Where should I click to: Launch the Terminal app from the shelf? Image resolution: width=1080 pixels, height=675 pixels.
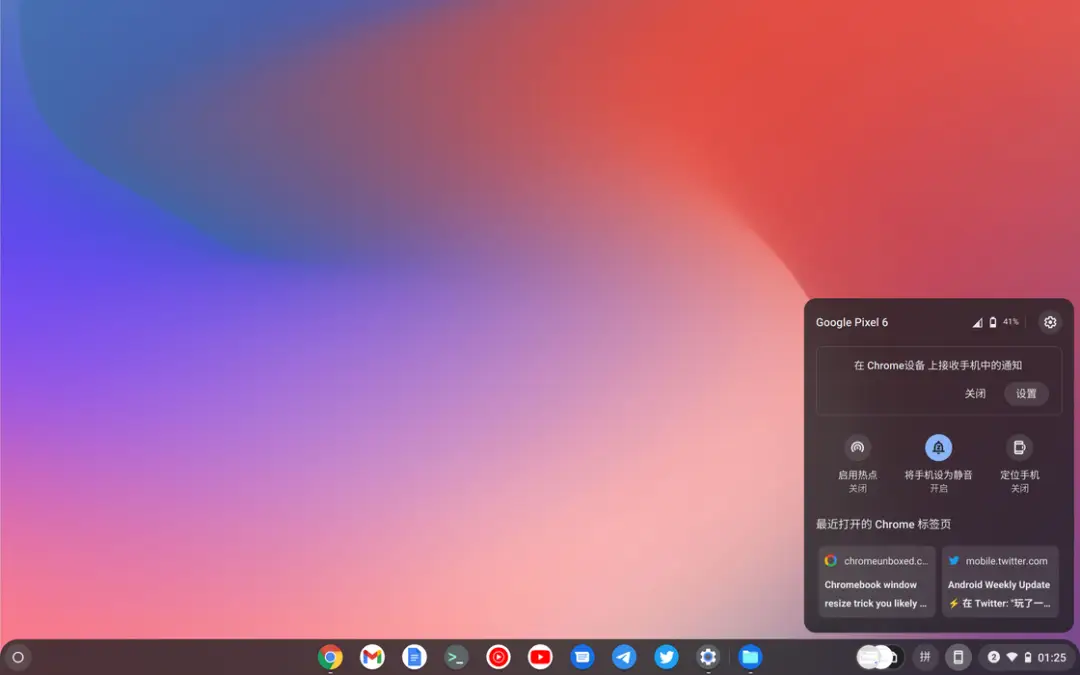click(x=456, y=657)
